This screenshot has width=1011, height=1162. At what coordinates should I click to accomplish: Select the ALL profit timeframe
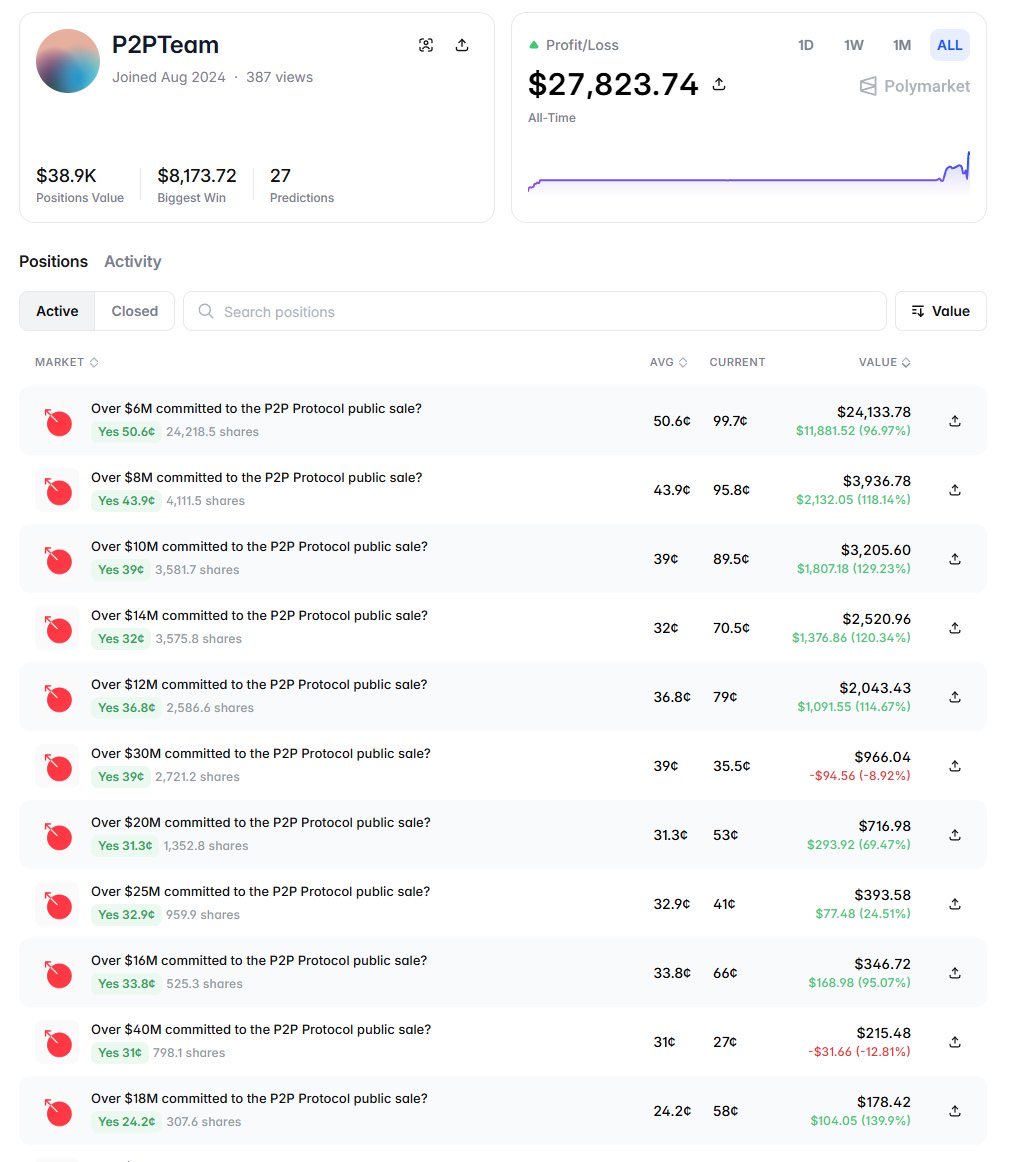[x=949, y=45]
